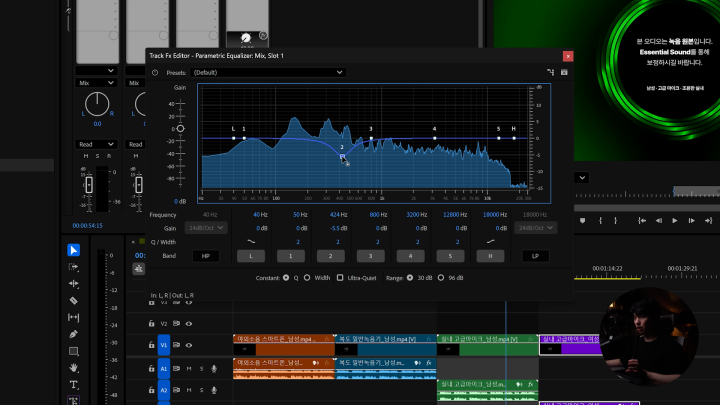Open the Presets dropdown in EQ editor
720x405 pixels.
click(268, 73)
